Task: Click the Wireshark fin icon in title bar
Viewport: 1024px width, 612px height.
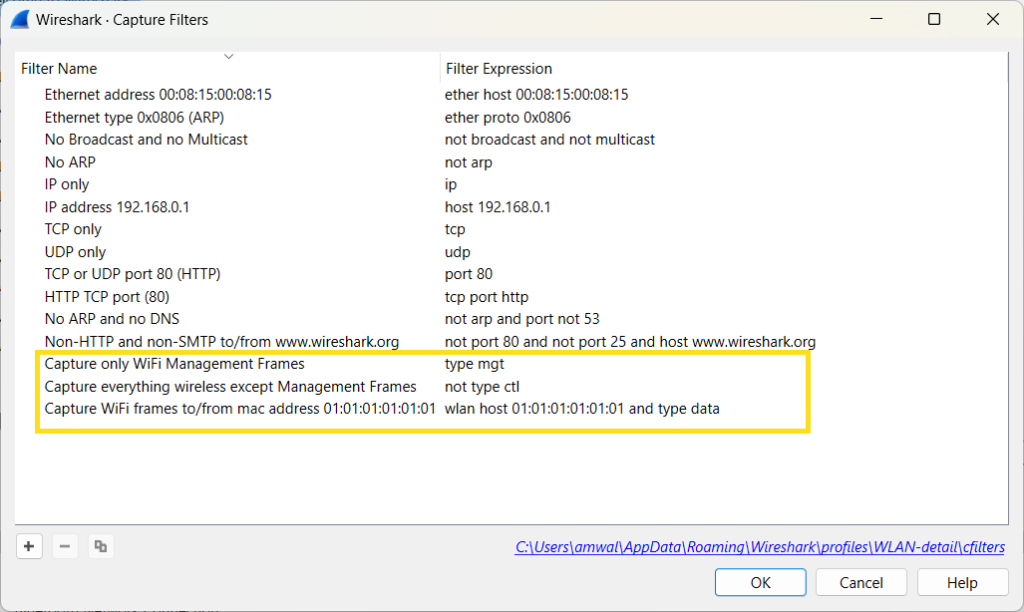Action: click(x=19, y=19)
